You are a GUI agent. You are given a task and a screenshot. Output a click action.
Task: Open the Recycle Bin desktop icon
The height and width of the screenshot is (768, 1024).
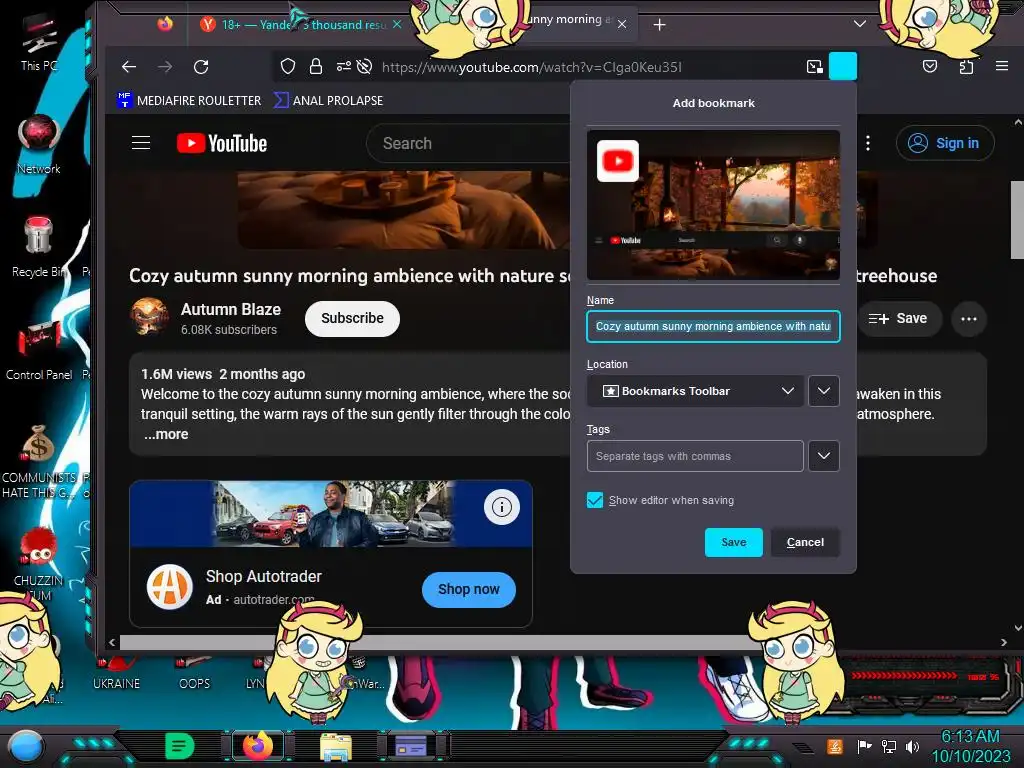click(x=38, y=247)
